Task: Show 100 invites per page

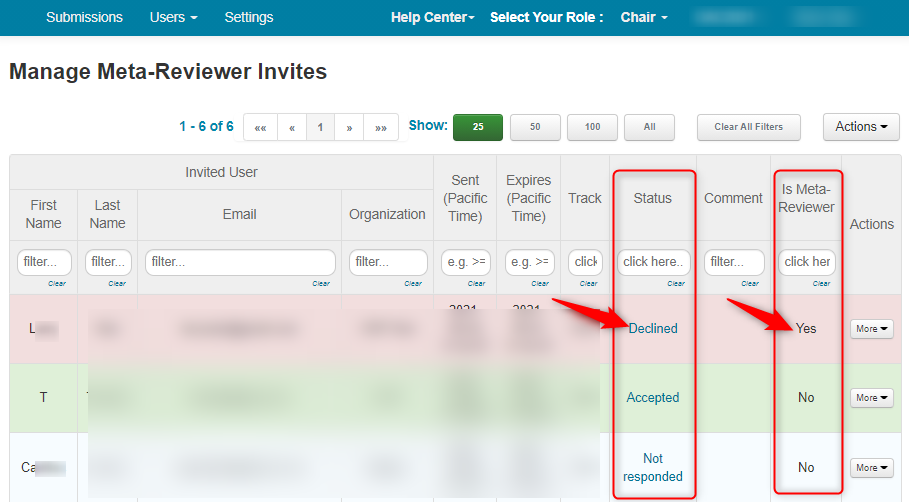Action: [592, 127]
